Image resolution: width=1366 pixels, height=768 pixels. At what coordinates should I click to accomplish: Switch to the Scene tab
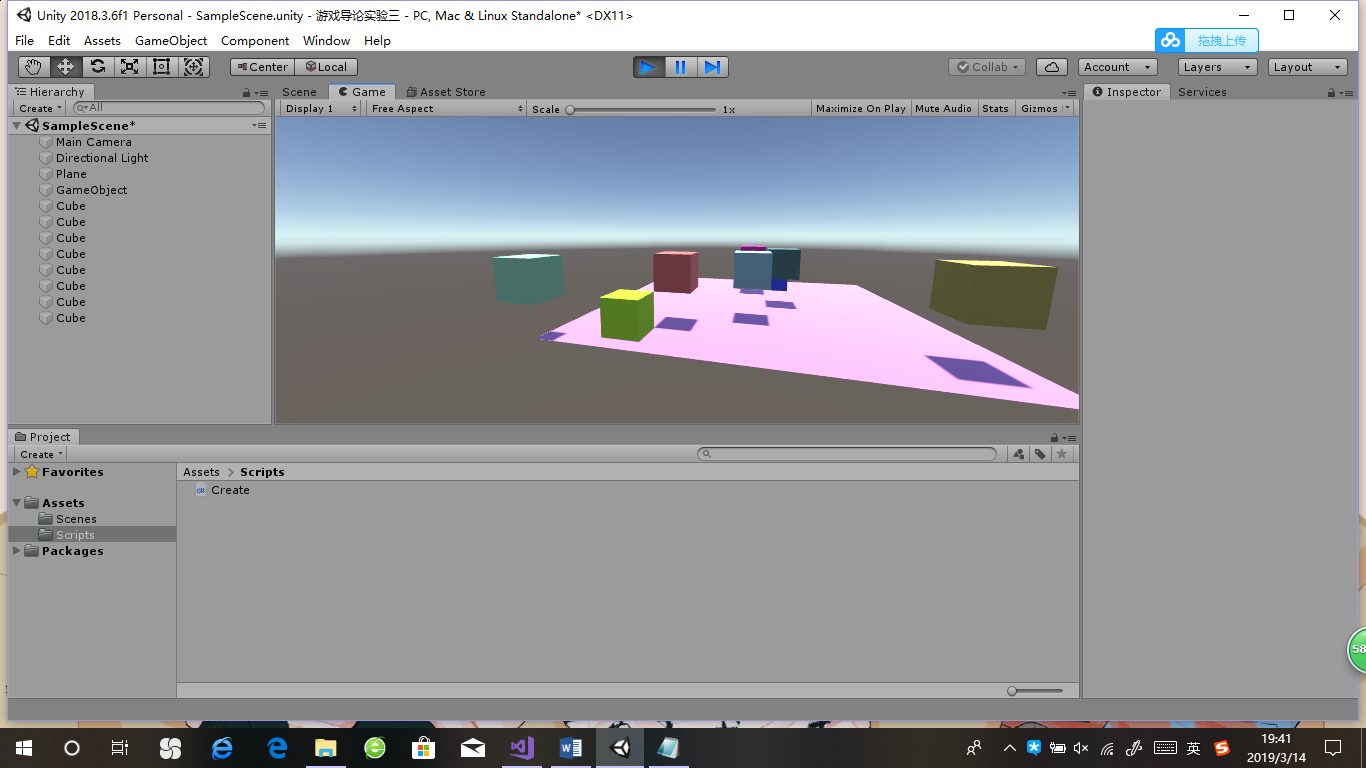tap(299, 91)
